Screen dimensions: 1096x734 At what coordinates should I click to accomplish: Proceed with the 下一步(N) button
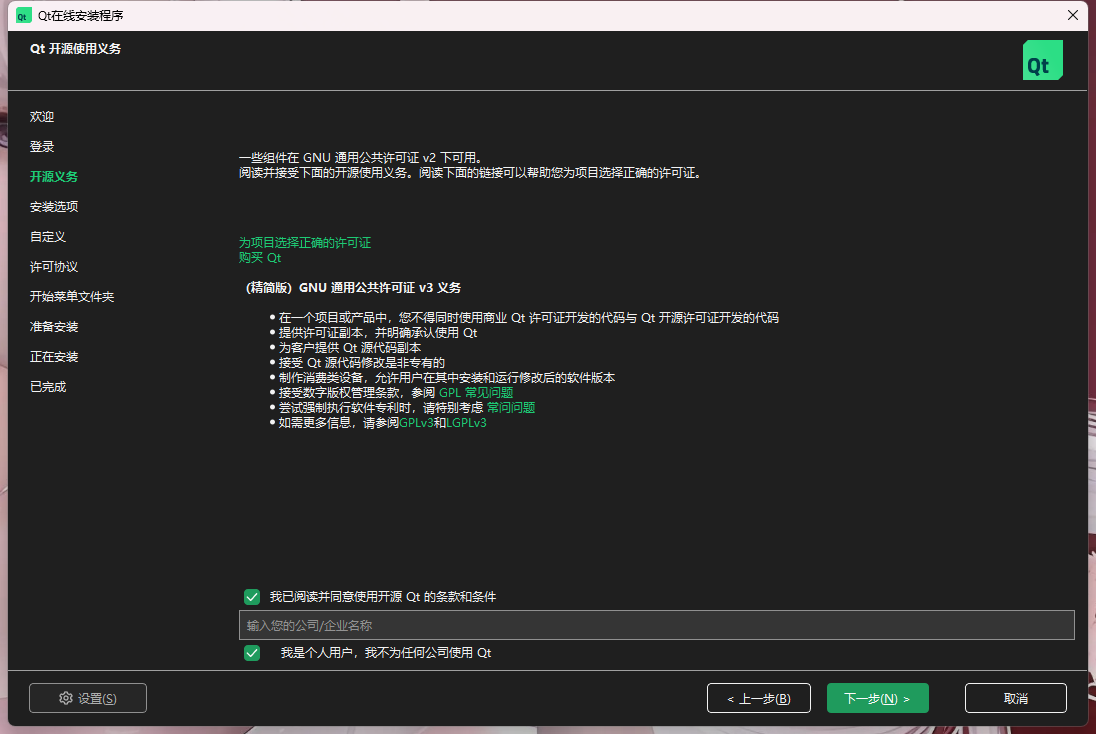pyautogui.click(x=877, y=698)
